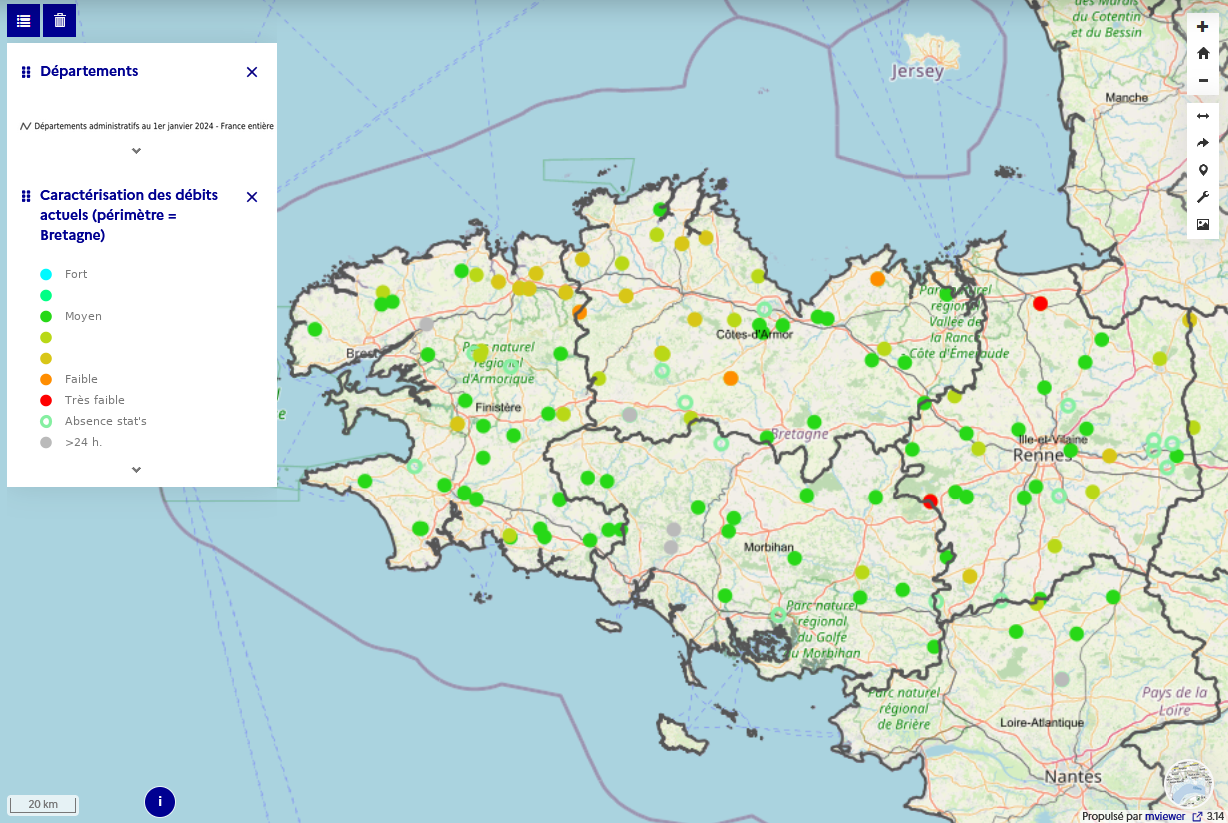
Task: Activate the horizontal measure arrows tool
Action: coord(1202,116)
